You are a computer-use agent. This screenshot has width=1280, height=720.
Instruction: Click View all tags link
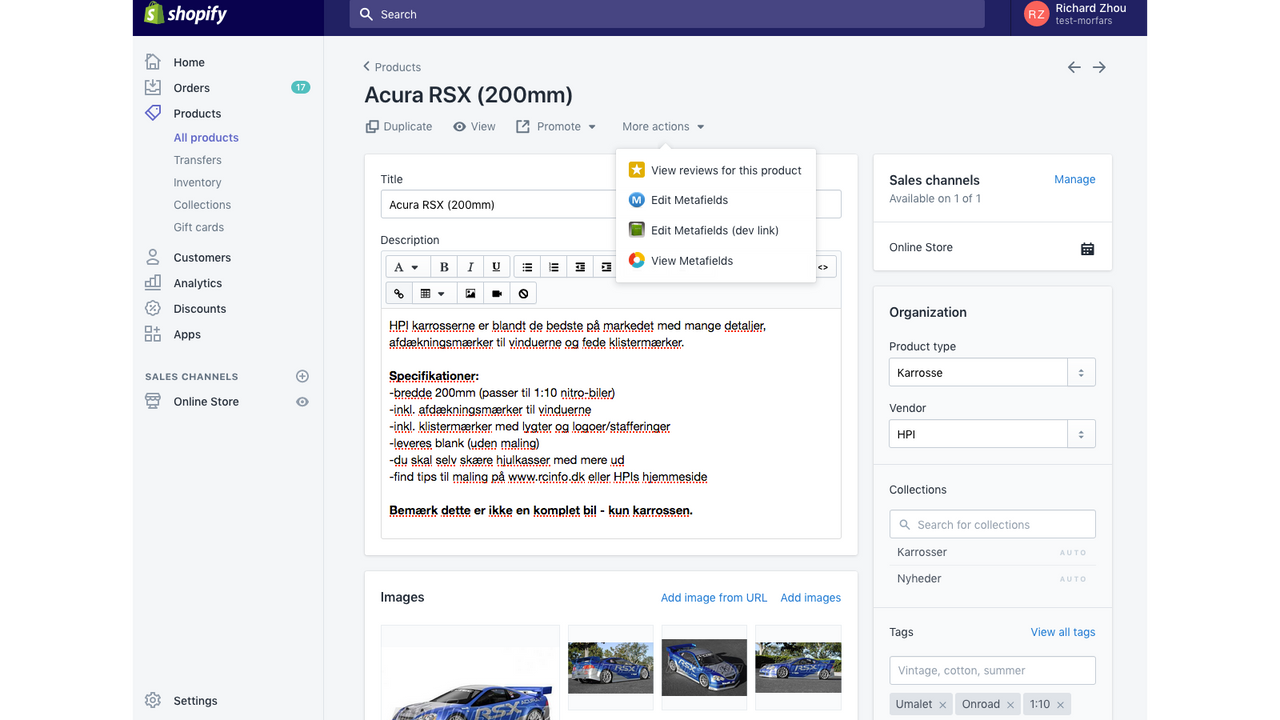(1063, 632)
